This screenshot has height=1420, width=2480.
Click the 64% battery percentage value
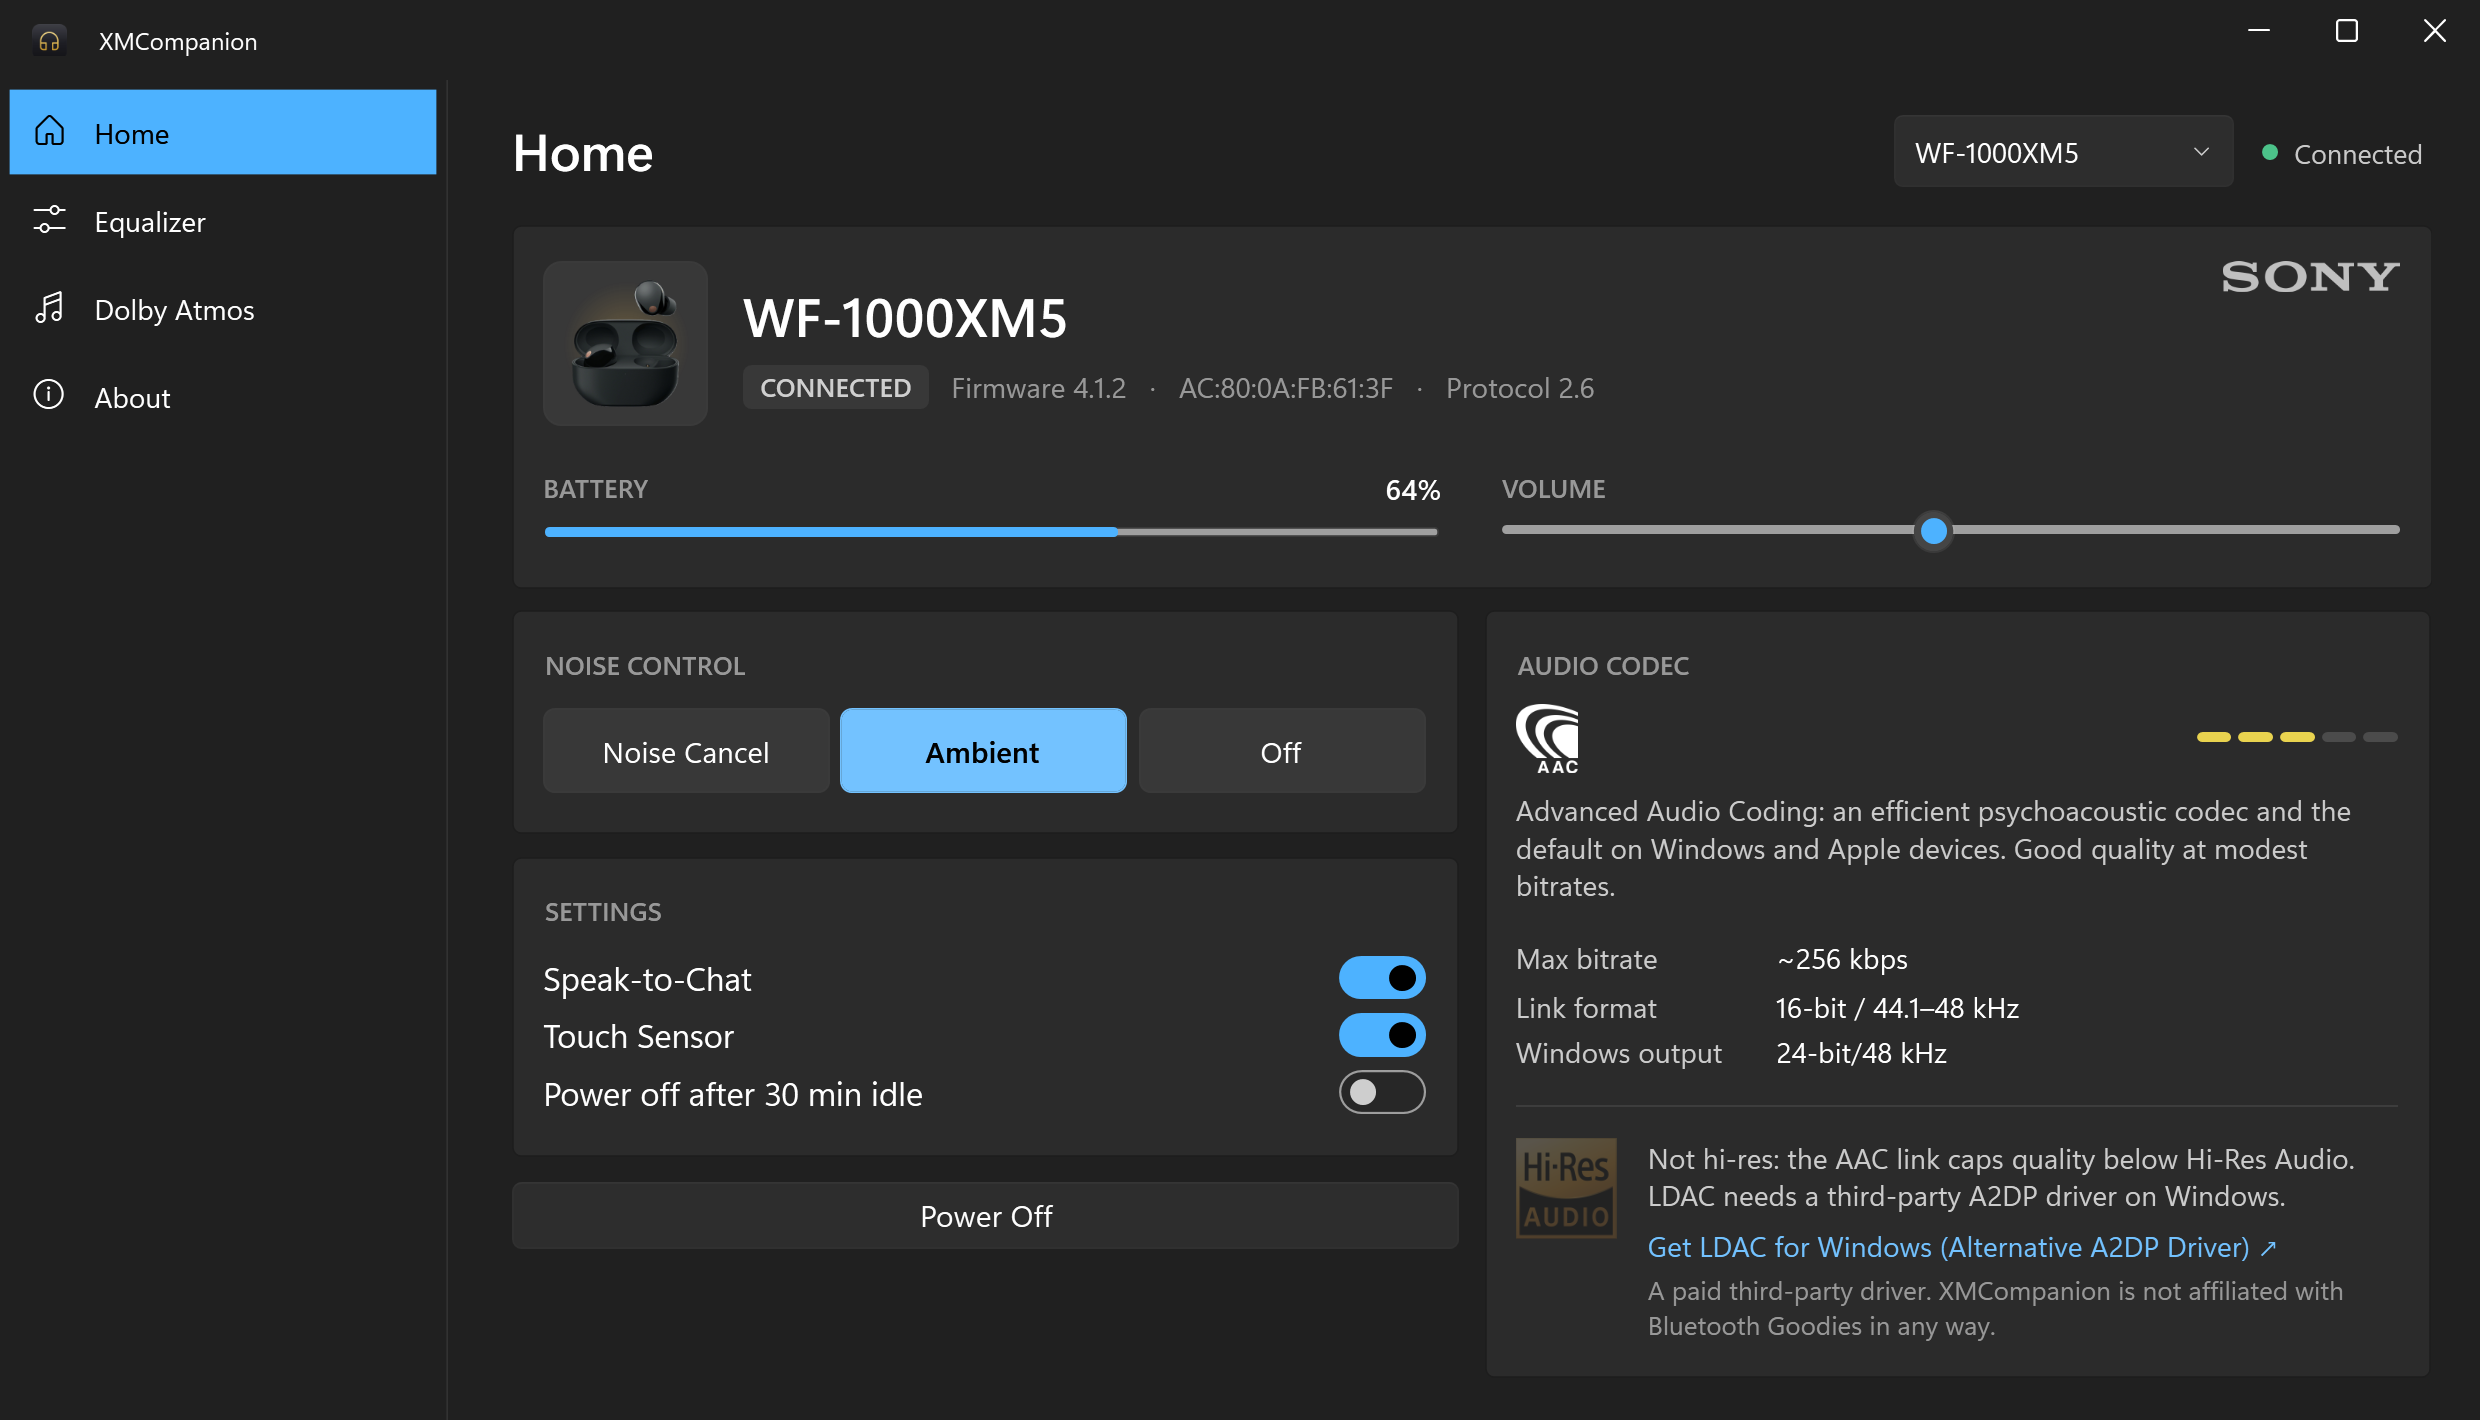1412,490
